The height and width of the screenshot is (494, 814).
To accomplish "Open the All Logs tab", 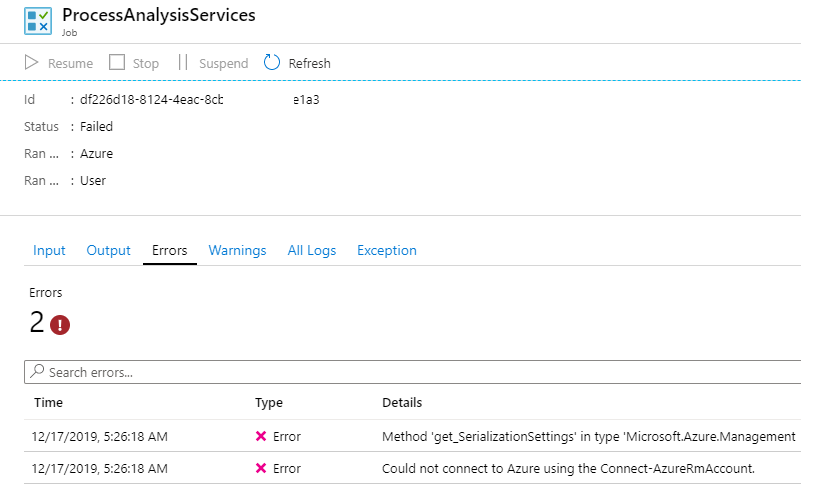I will coord(312,250).
